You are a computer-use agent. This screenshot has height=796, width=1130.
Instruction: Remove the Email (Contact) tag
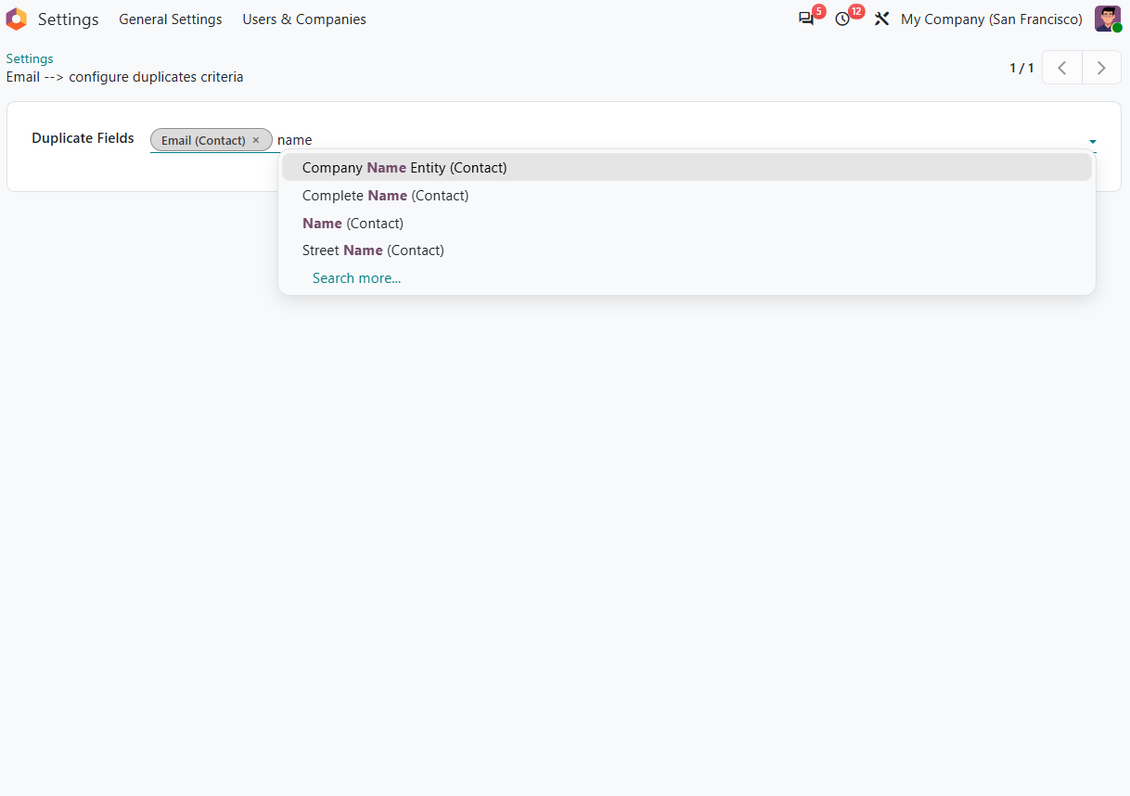(256, 140)
